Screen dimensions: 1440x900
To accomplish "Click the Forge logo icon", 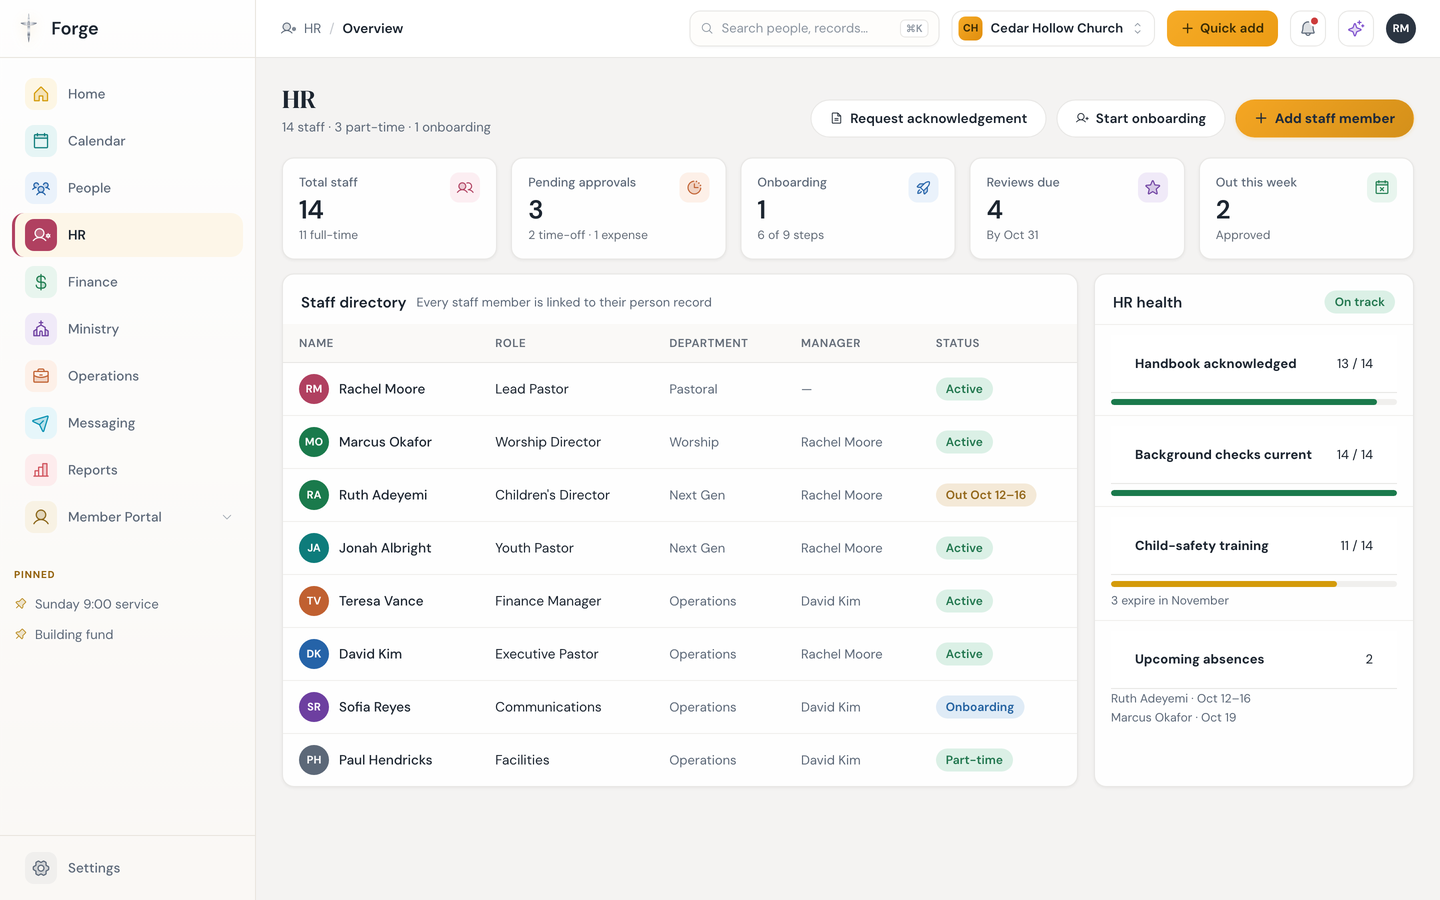I will coord(29,28).
